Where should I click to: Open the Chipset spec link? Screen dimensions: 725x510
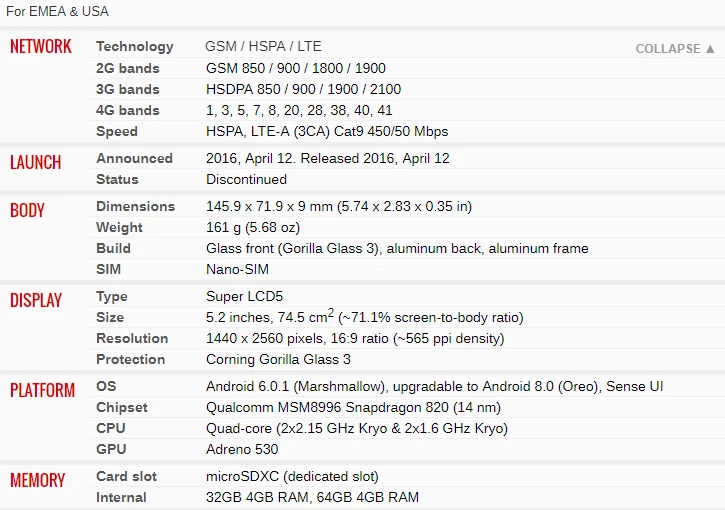point(121,407)
